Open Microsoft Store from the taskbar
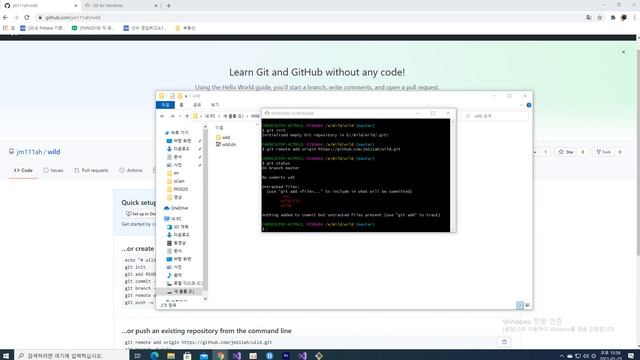The width and height of the screenshot is (640, 360). (x=187, y=356)
